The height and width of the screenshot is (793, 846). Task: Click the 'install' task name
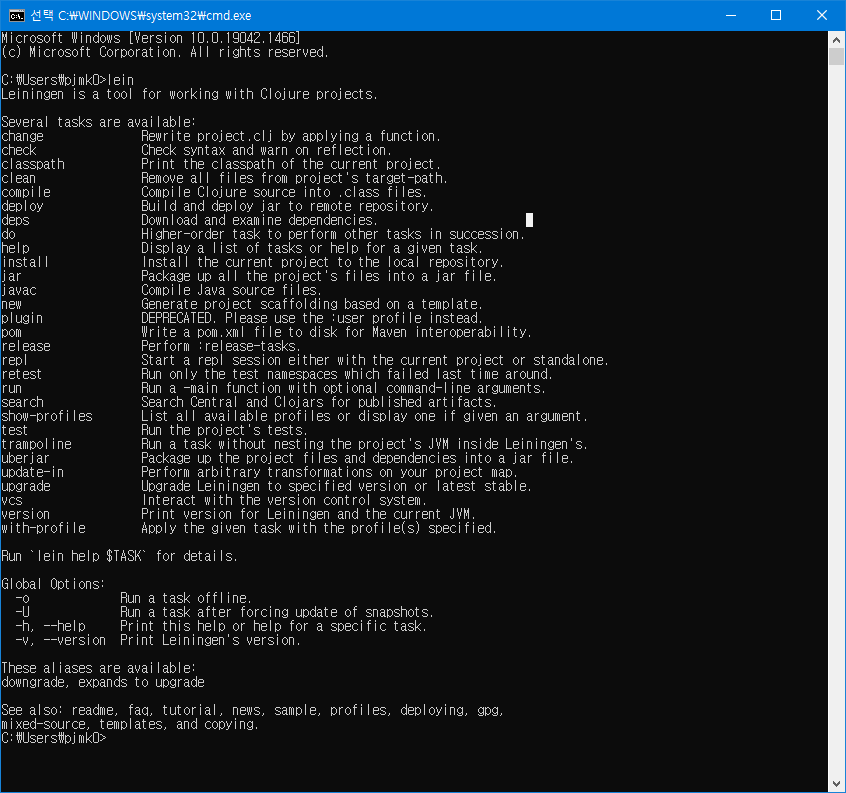pos(25,262)
